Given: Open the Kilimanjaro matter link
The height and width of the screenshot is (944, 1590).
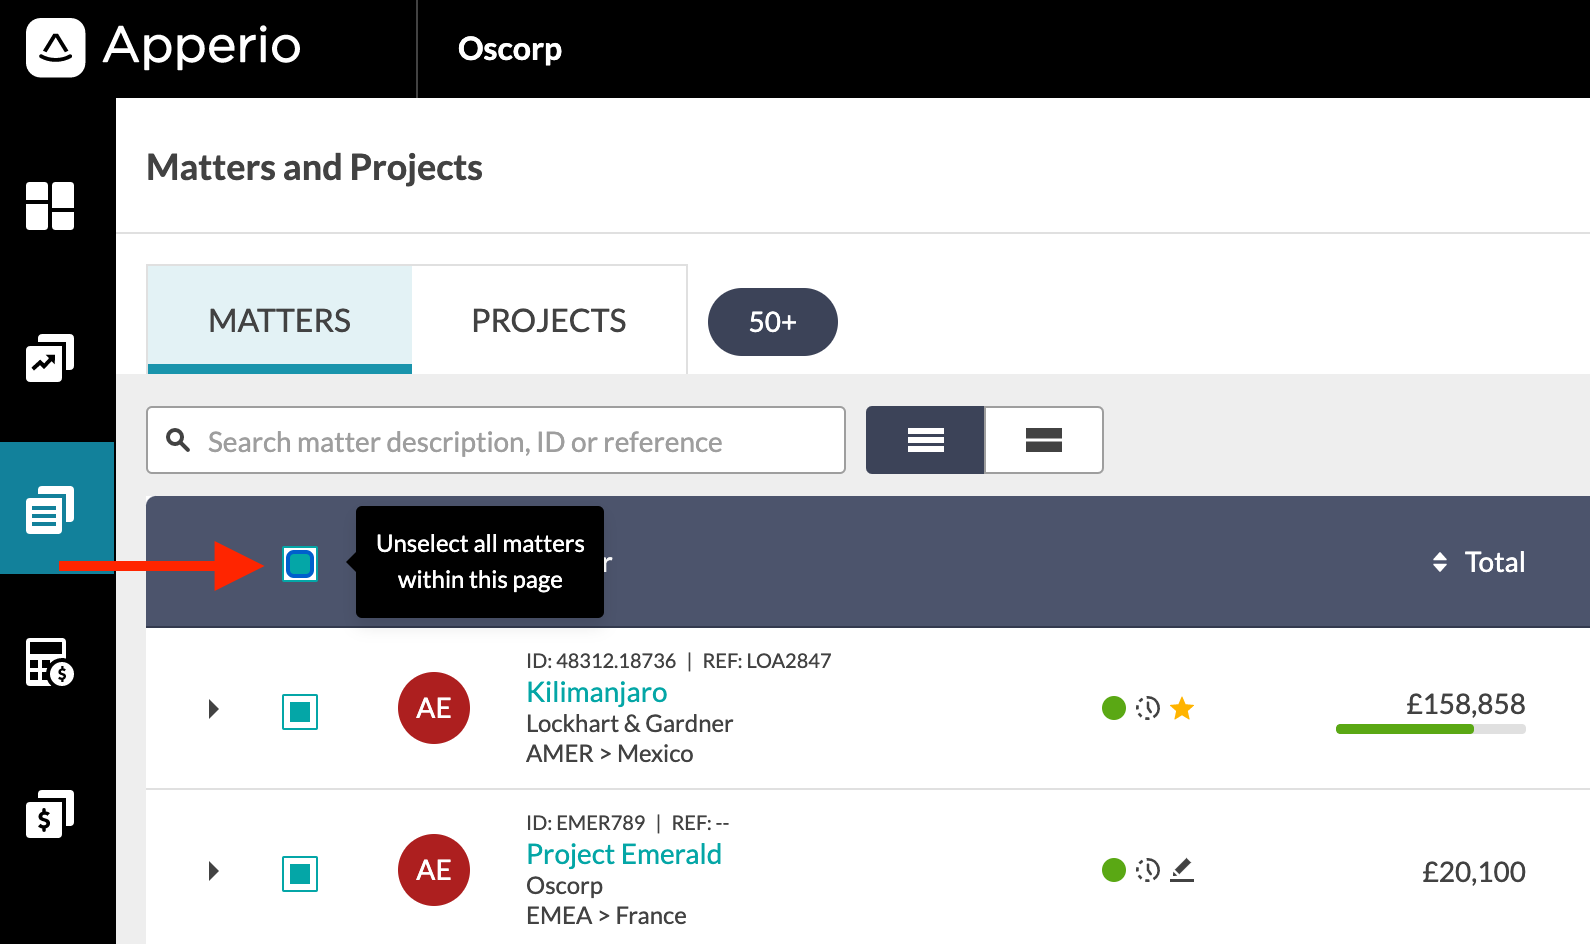Looking at the screenshot, I should click(597, 692).
